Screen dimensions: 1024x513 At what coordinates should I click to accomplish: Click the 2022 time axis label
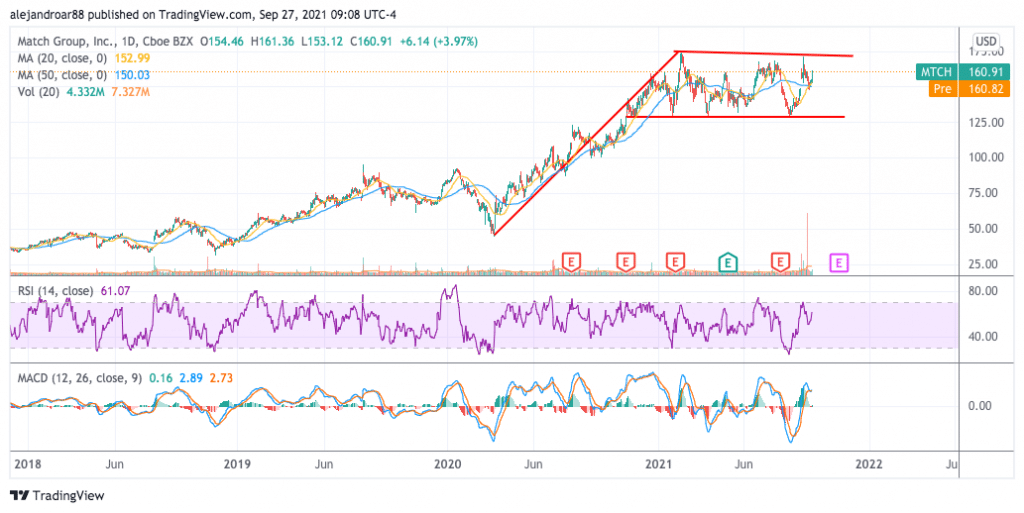pyautogui.click(x=869, y=464)
